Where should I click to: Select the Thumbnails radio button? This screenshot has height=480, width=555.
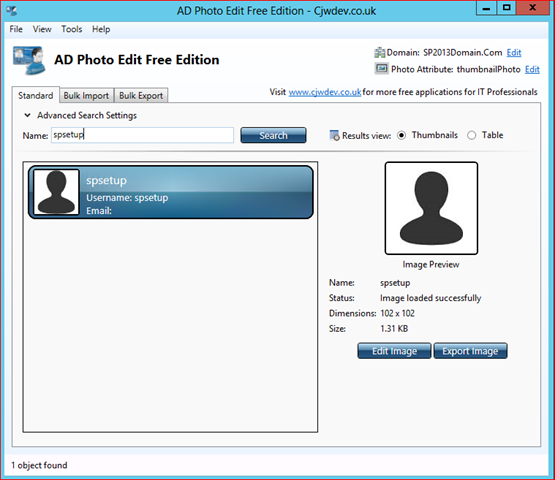point(401,135)
